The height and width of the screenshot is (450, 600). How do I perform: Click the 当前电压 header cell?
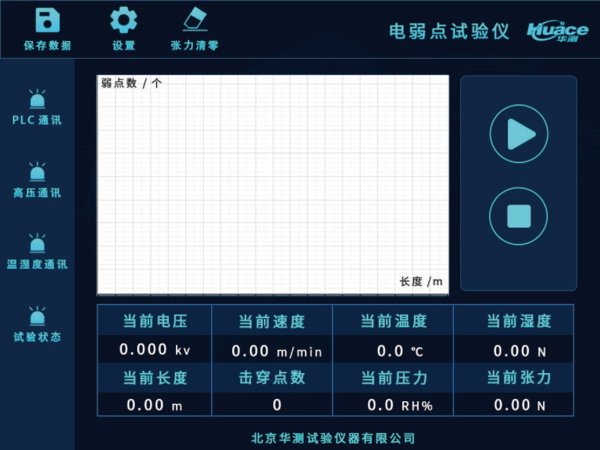155,321
